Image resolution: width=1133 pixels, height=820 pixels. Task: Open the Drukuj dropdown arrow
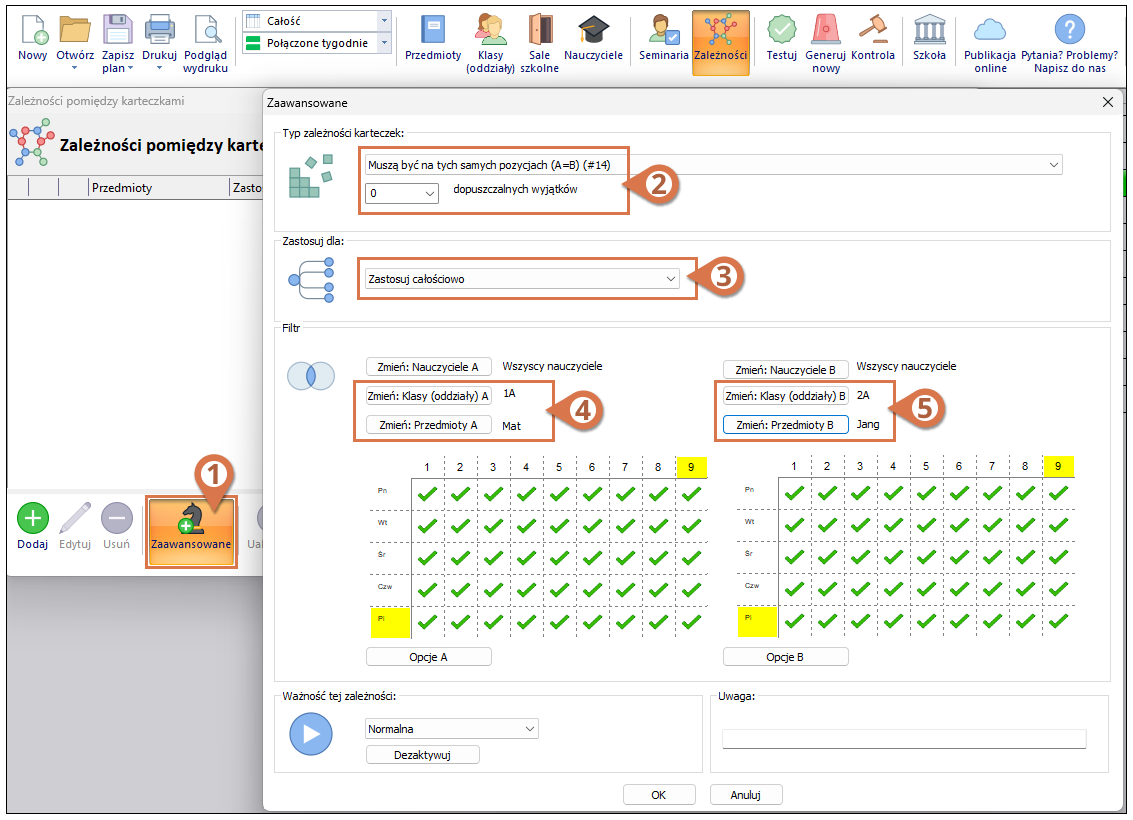(160, 69)
